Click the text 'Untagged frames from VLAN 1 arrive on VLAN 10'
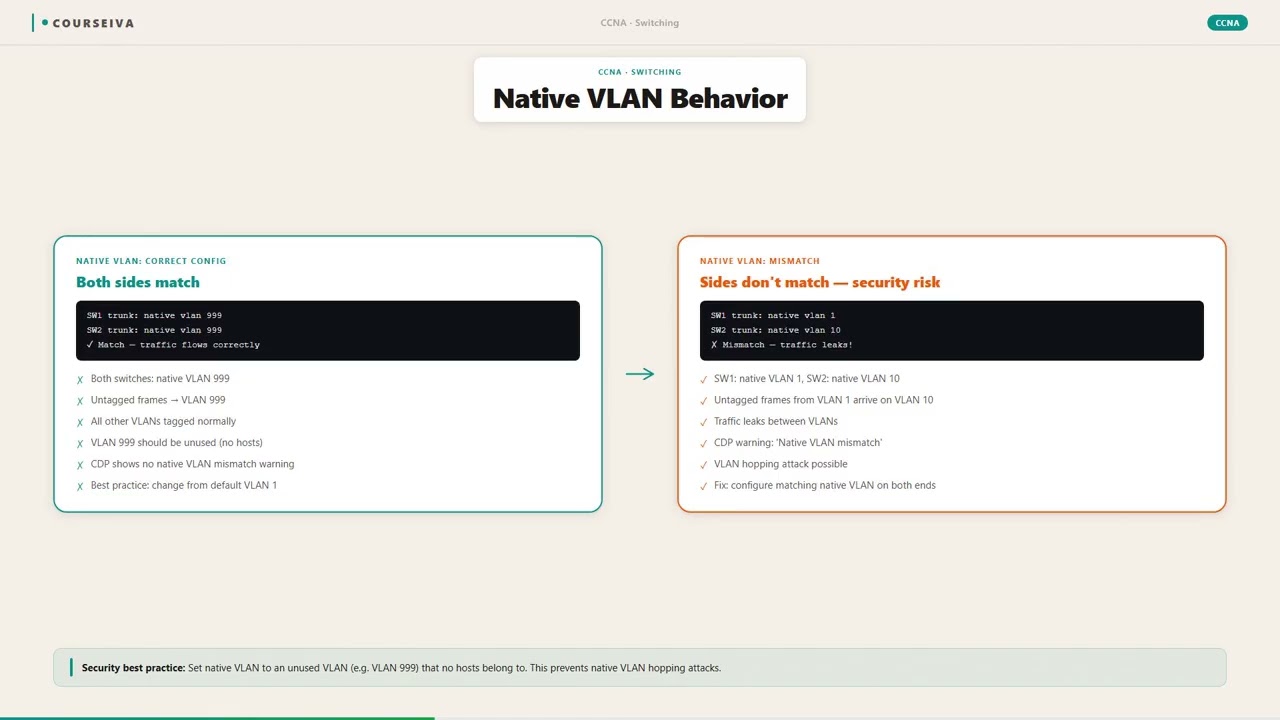This screenshot has height=720, width=1280. click(824, 400)
